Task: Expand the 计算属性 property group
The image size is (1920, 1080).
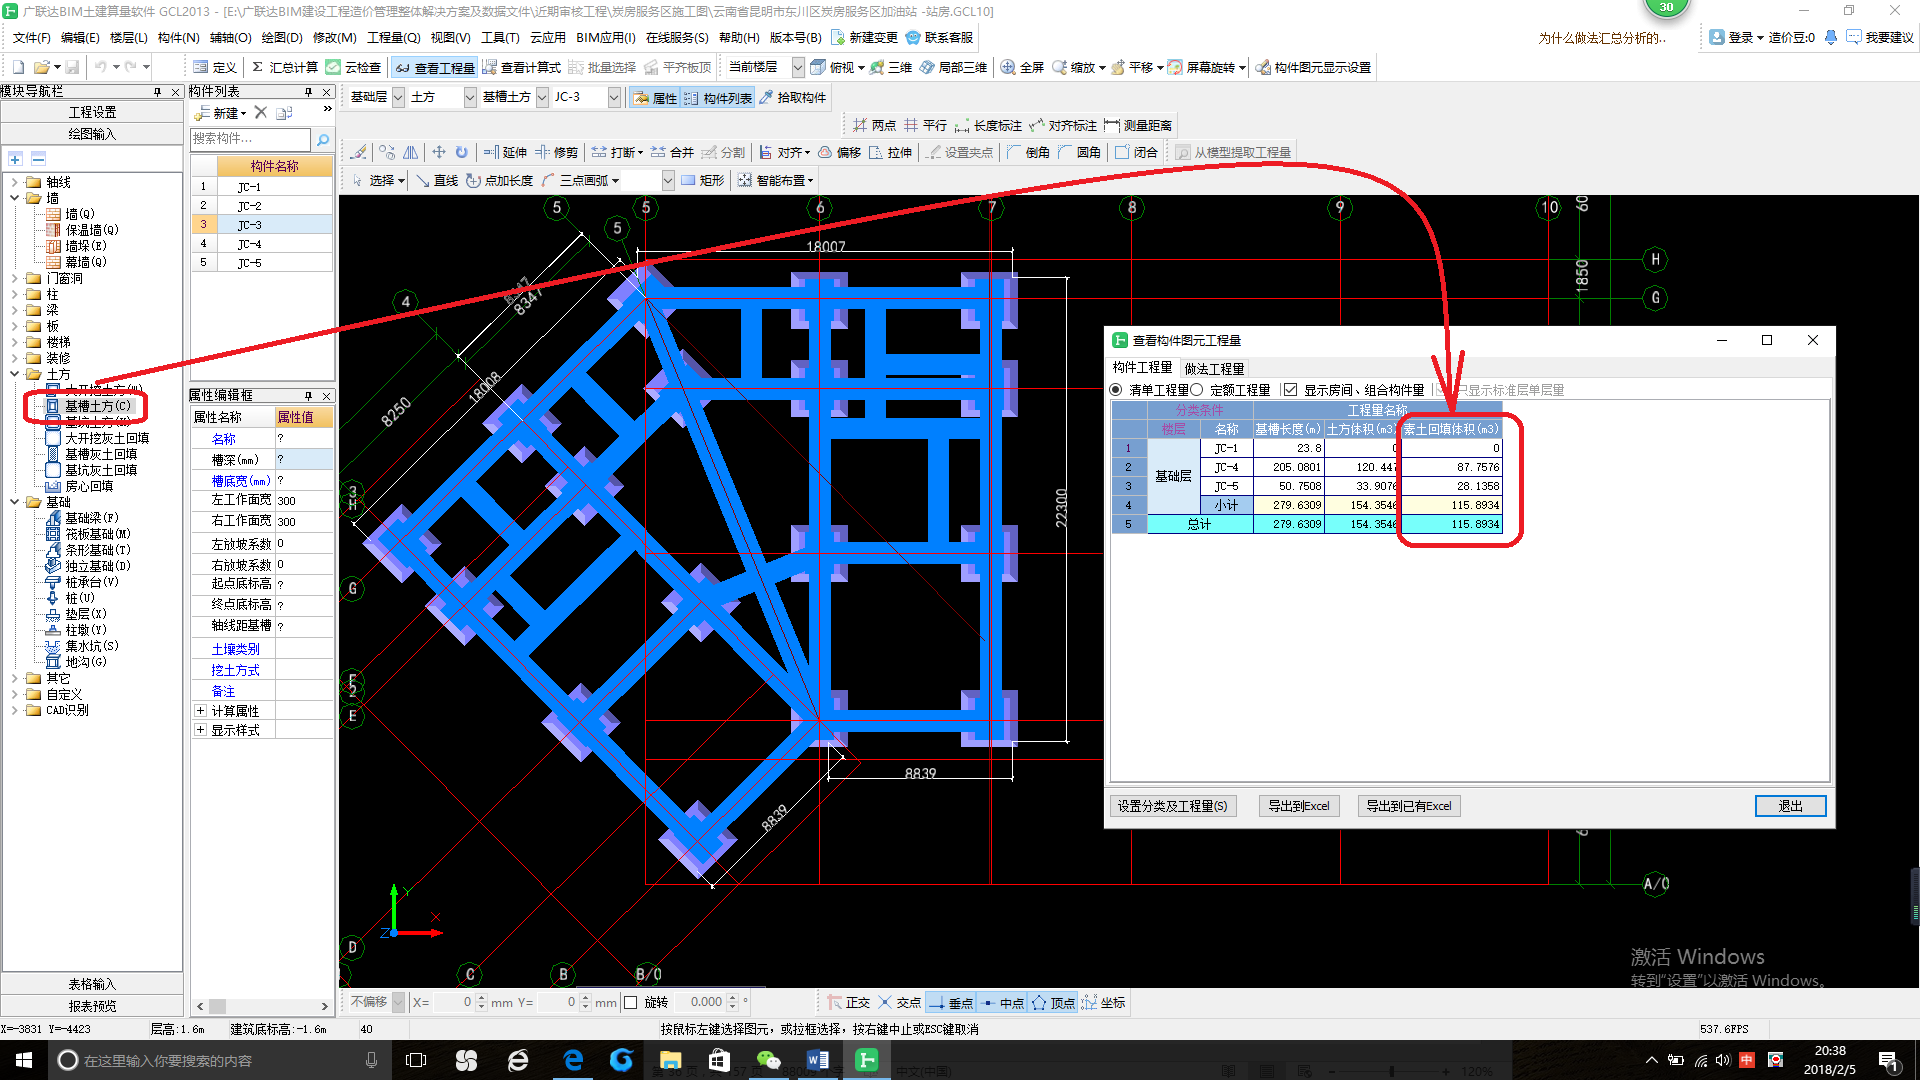Action: pos(200,711)
